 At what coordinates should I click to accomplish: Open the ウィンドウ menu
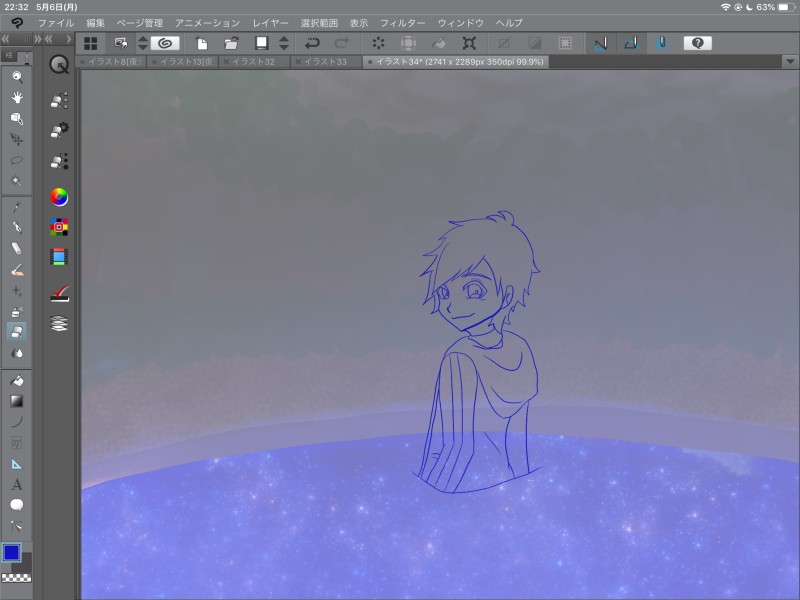coord(461,23)
